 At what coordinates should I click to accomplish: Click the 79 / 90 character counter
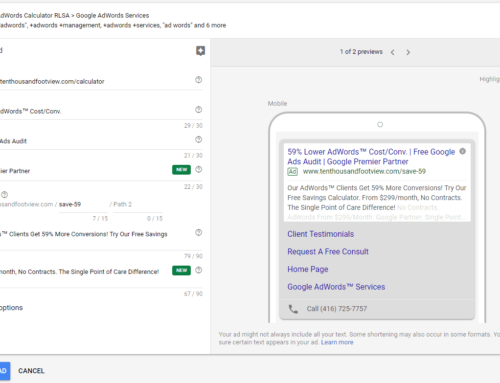coord(193,256)
